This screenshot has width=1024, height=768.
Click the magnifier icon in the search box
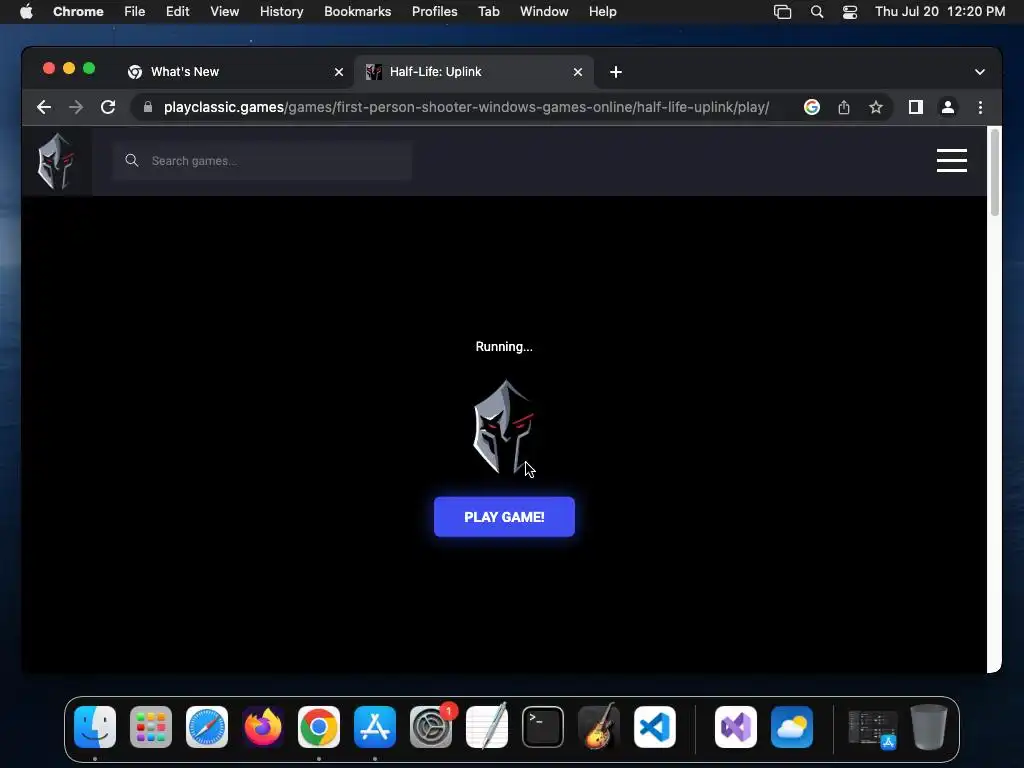tap(132, 161)
